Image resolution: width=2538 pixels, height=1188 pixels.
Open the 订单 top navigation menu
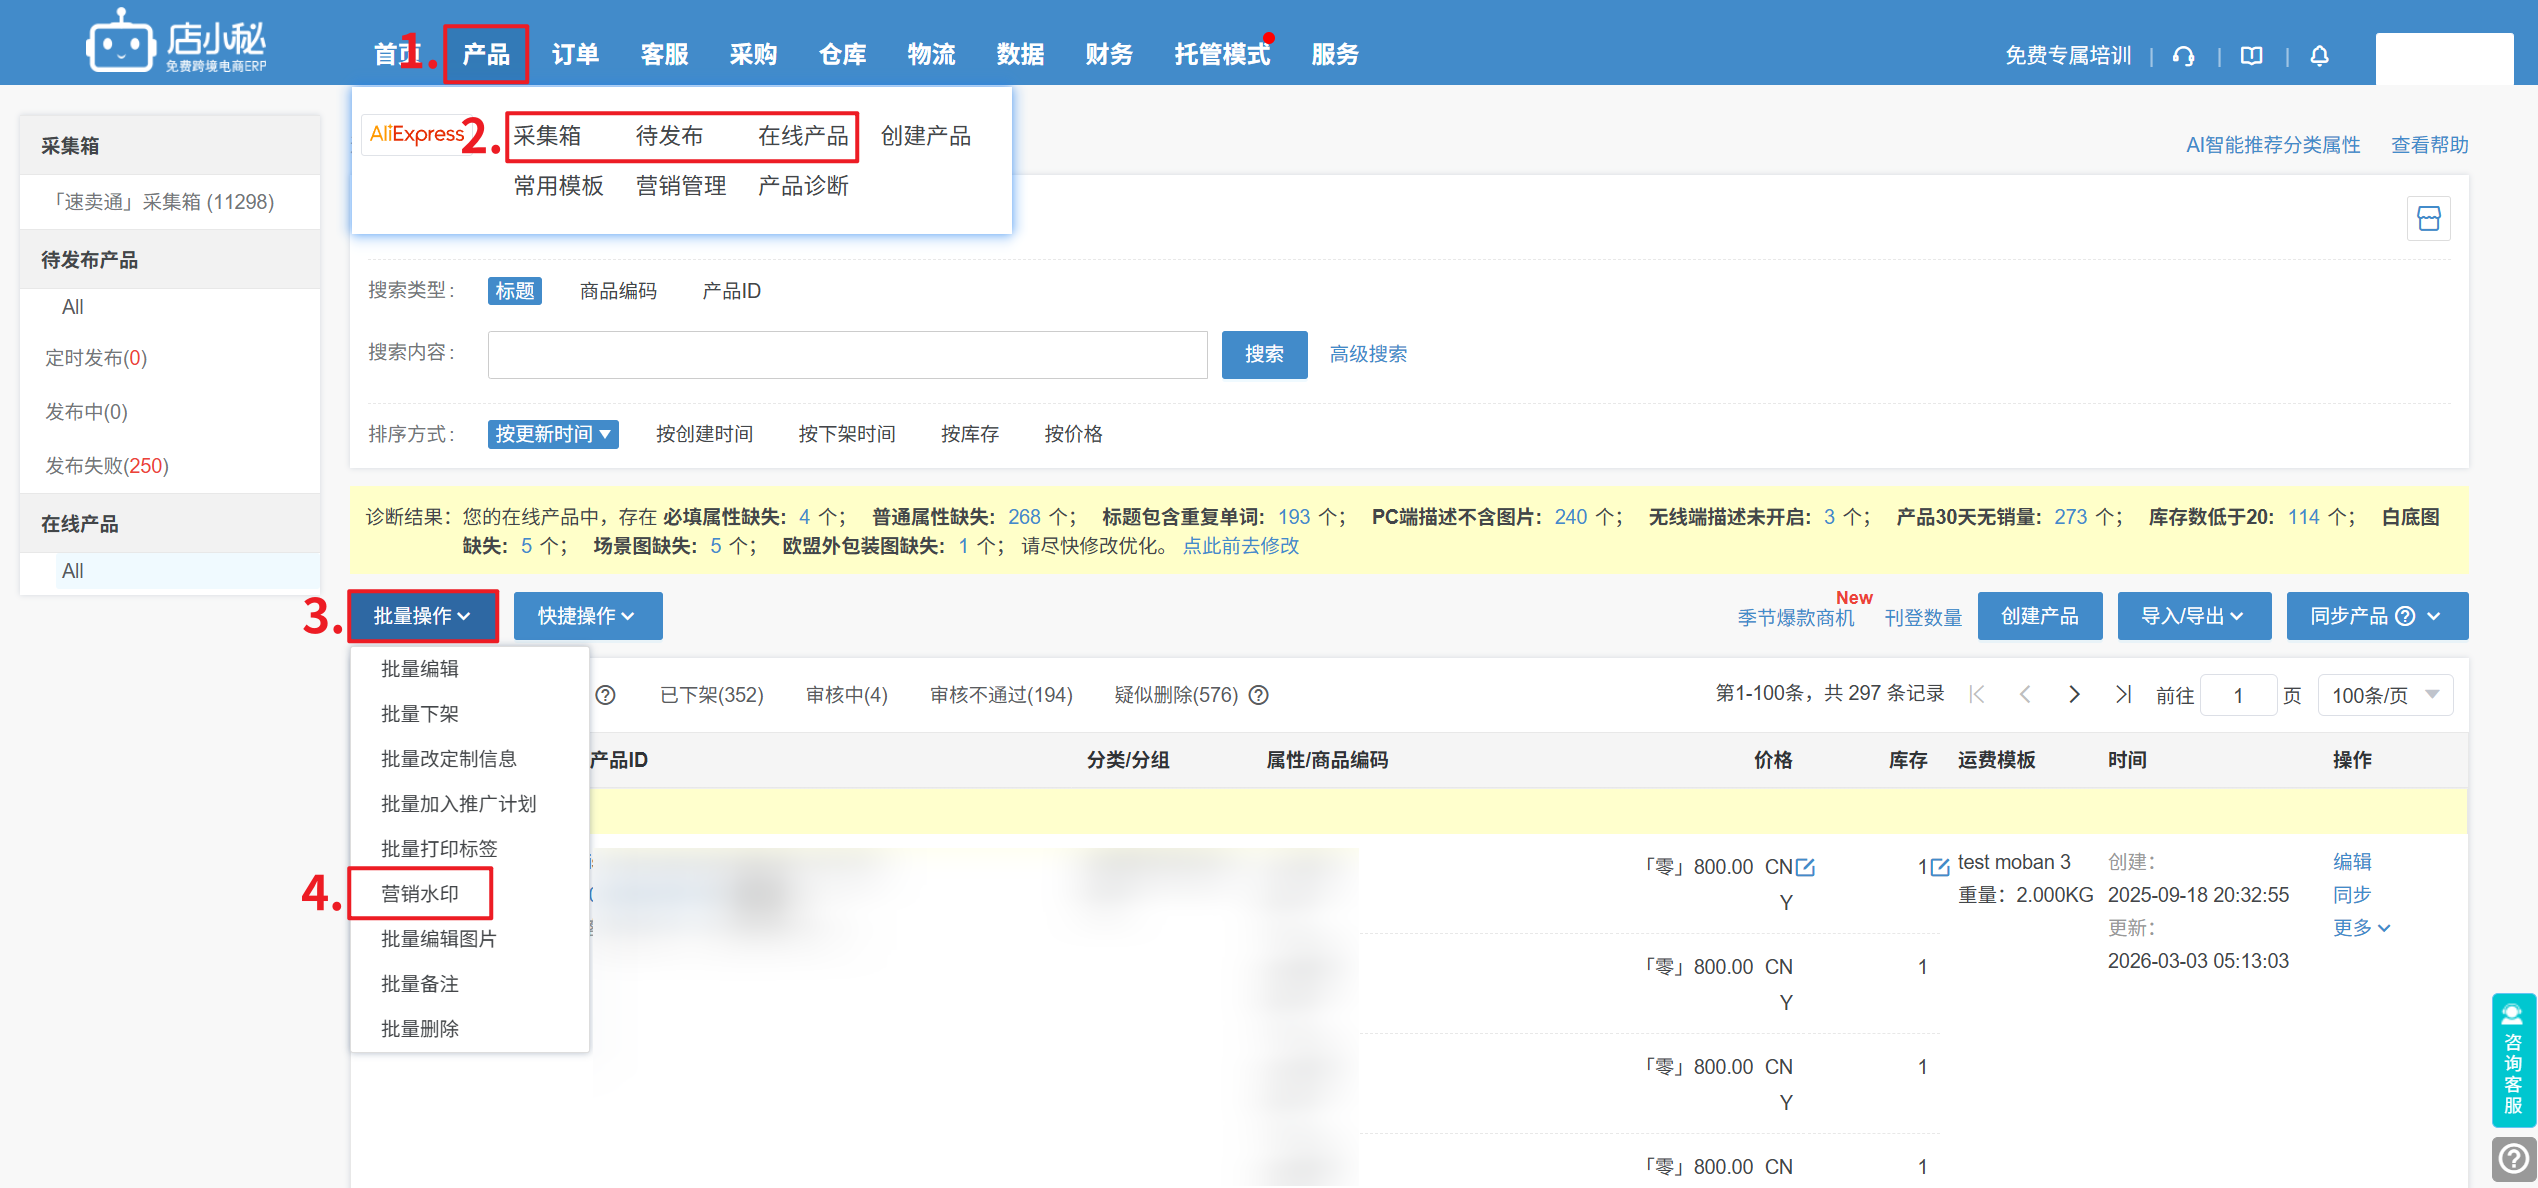[x=575, y=55]
